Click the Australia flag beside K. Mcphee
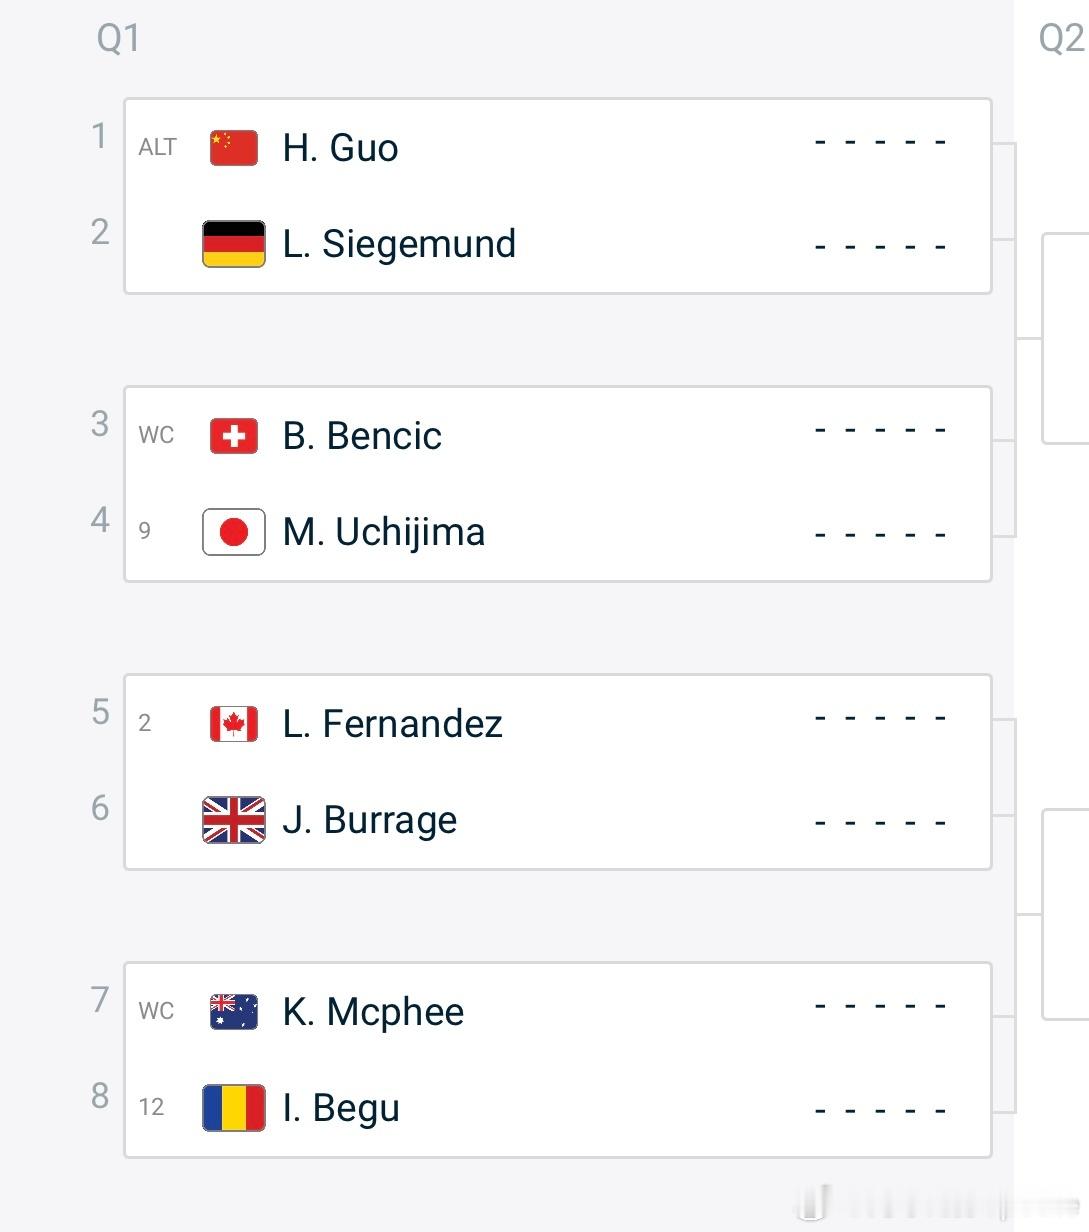1089x1232 pixels. pos(234,1012)
